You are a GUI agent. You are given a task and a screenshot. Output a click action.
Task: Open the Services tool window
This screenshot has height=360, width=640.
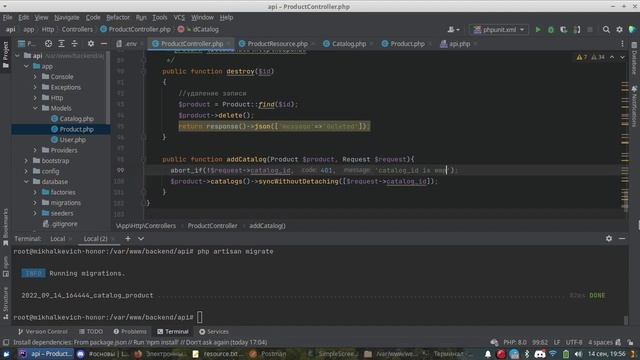pos(214,332)
